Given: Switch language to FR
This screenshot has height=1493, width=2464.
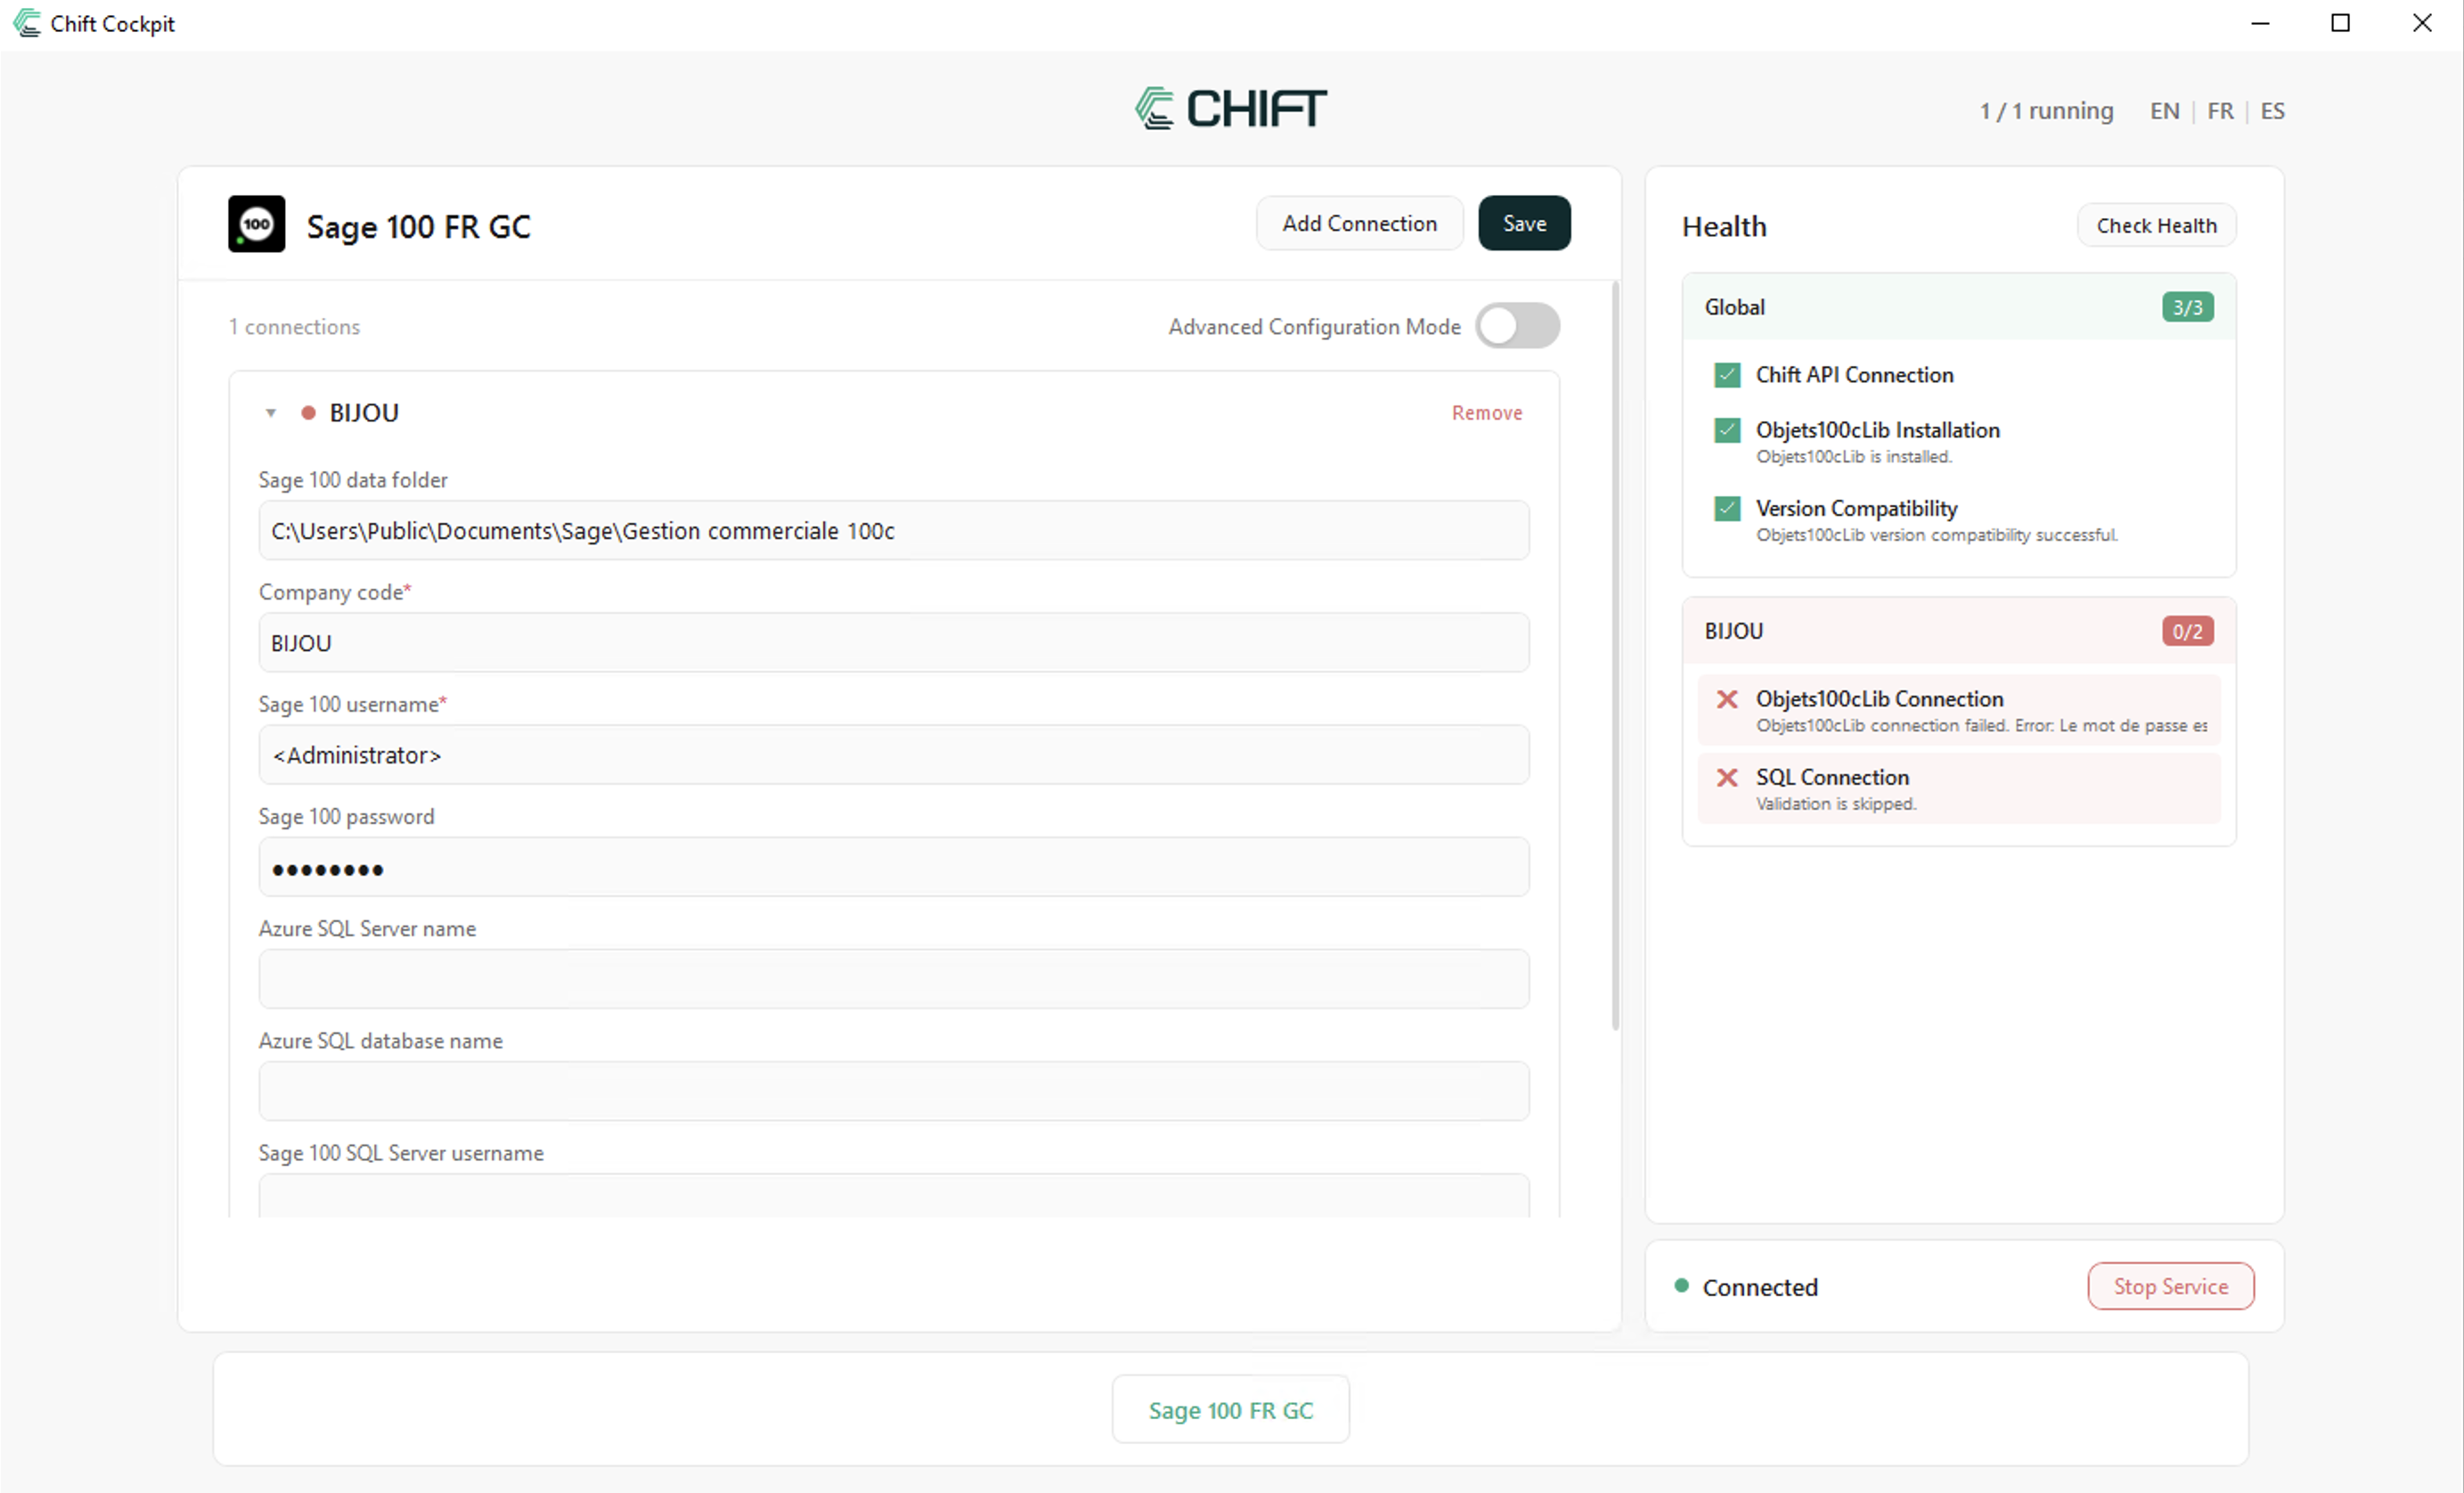Looking at the screenshot, I should [2220, 111].
